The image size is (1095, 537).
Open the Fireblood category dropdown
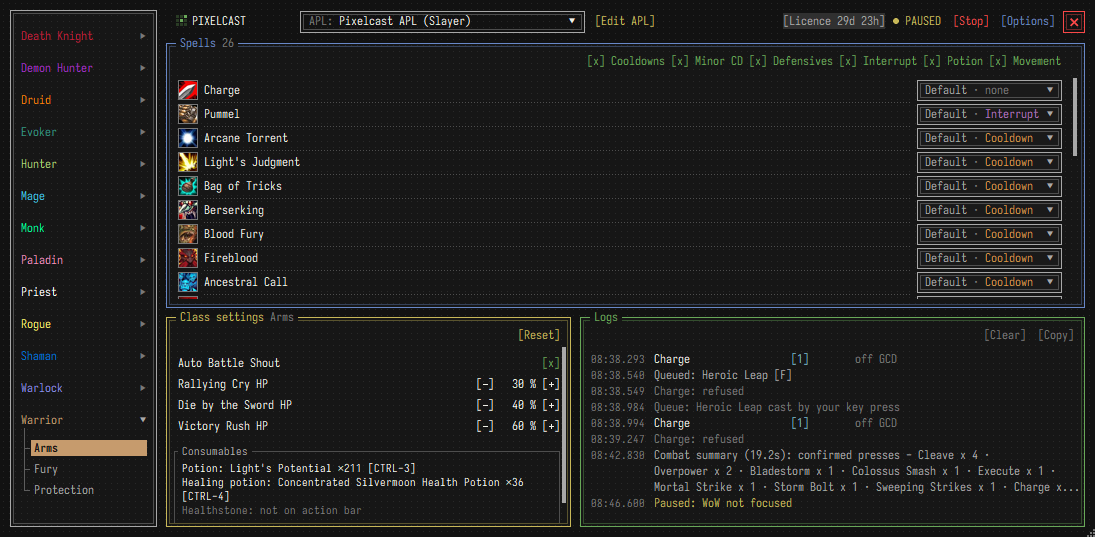(990, 258)
